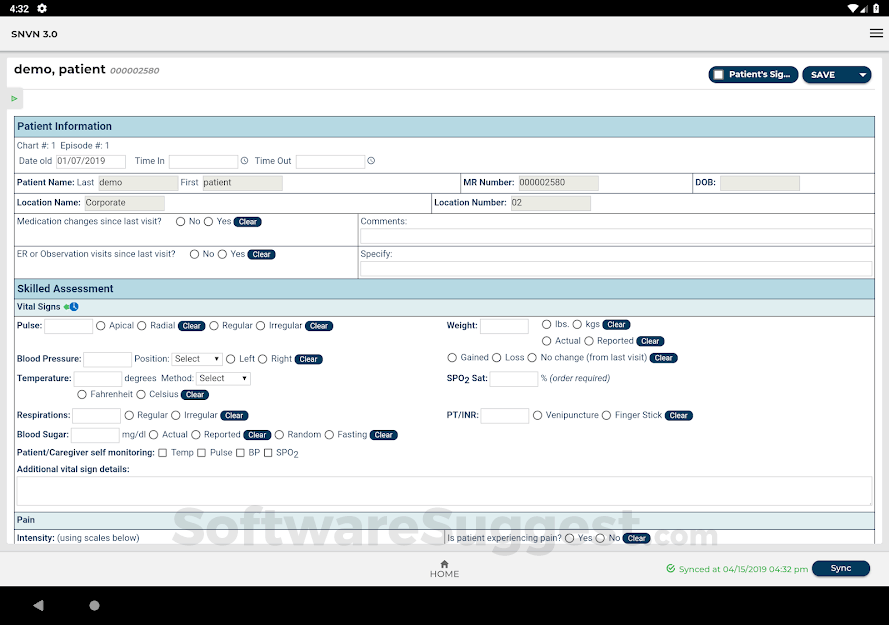Click the clock icon beside Time Out
Screen dimensions: 889x625
coord(370,160)
